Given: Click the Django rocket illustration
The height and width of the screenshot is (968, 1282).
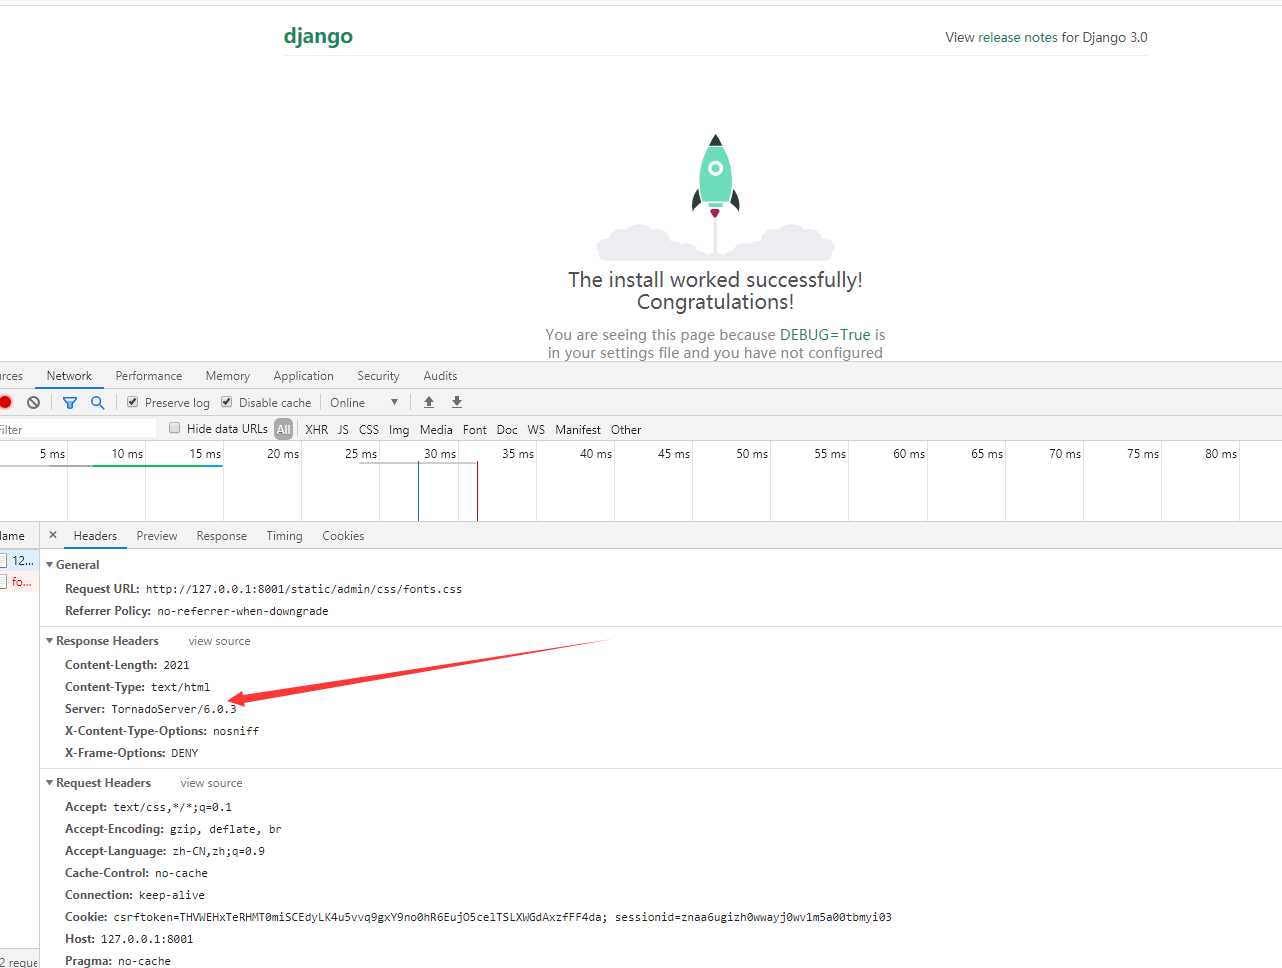Looking at the screenshot, I should coord(715,198).
